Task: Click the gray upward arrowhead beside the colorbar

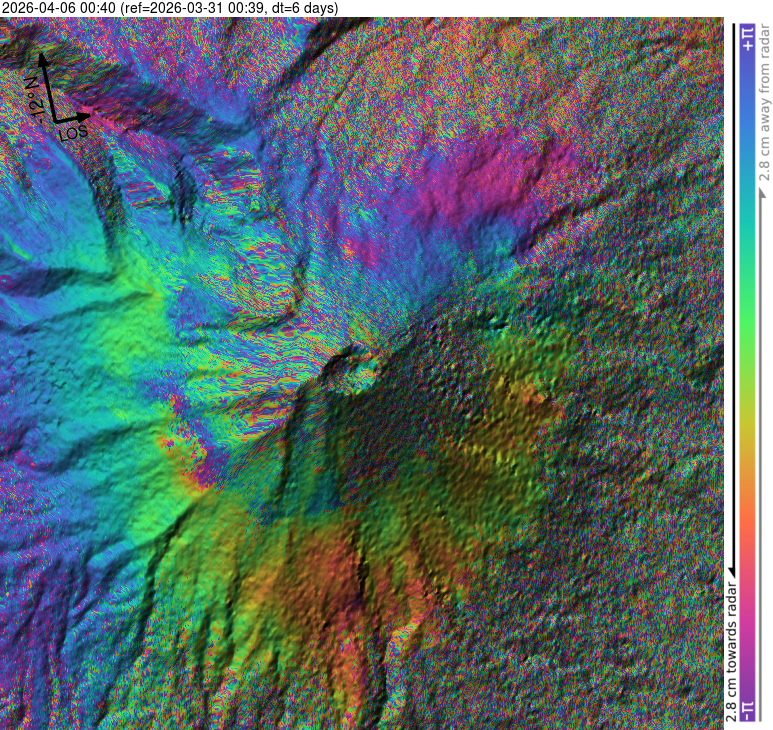Action: click(x=762, y=194)
